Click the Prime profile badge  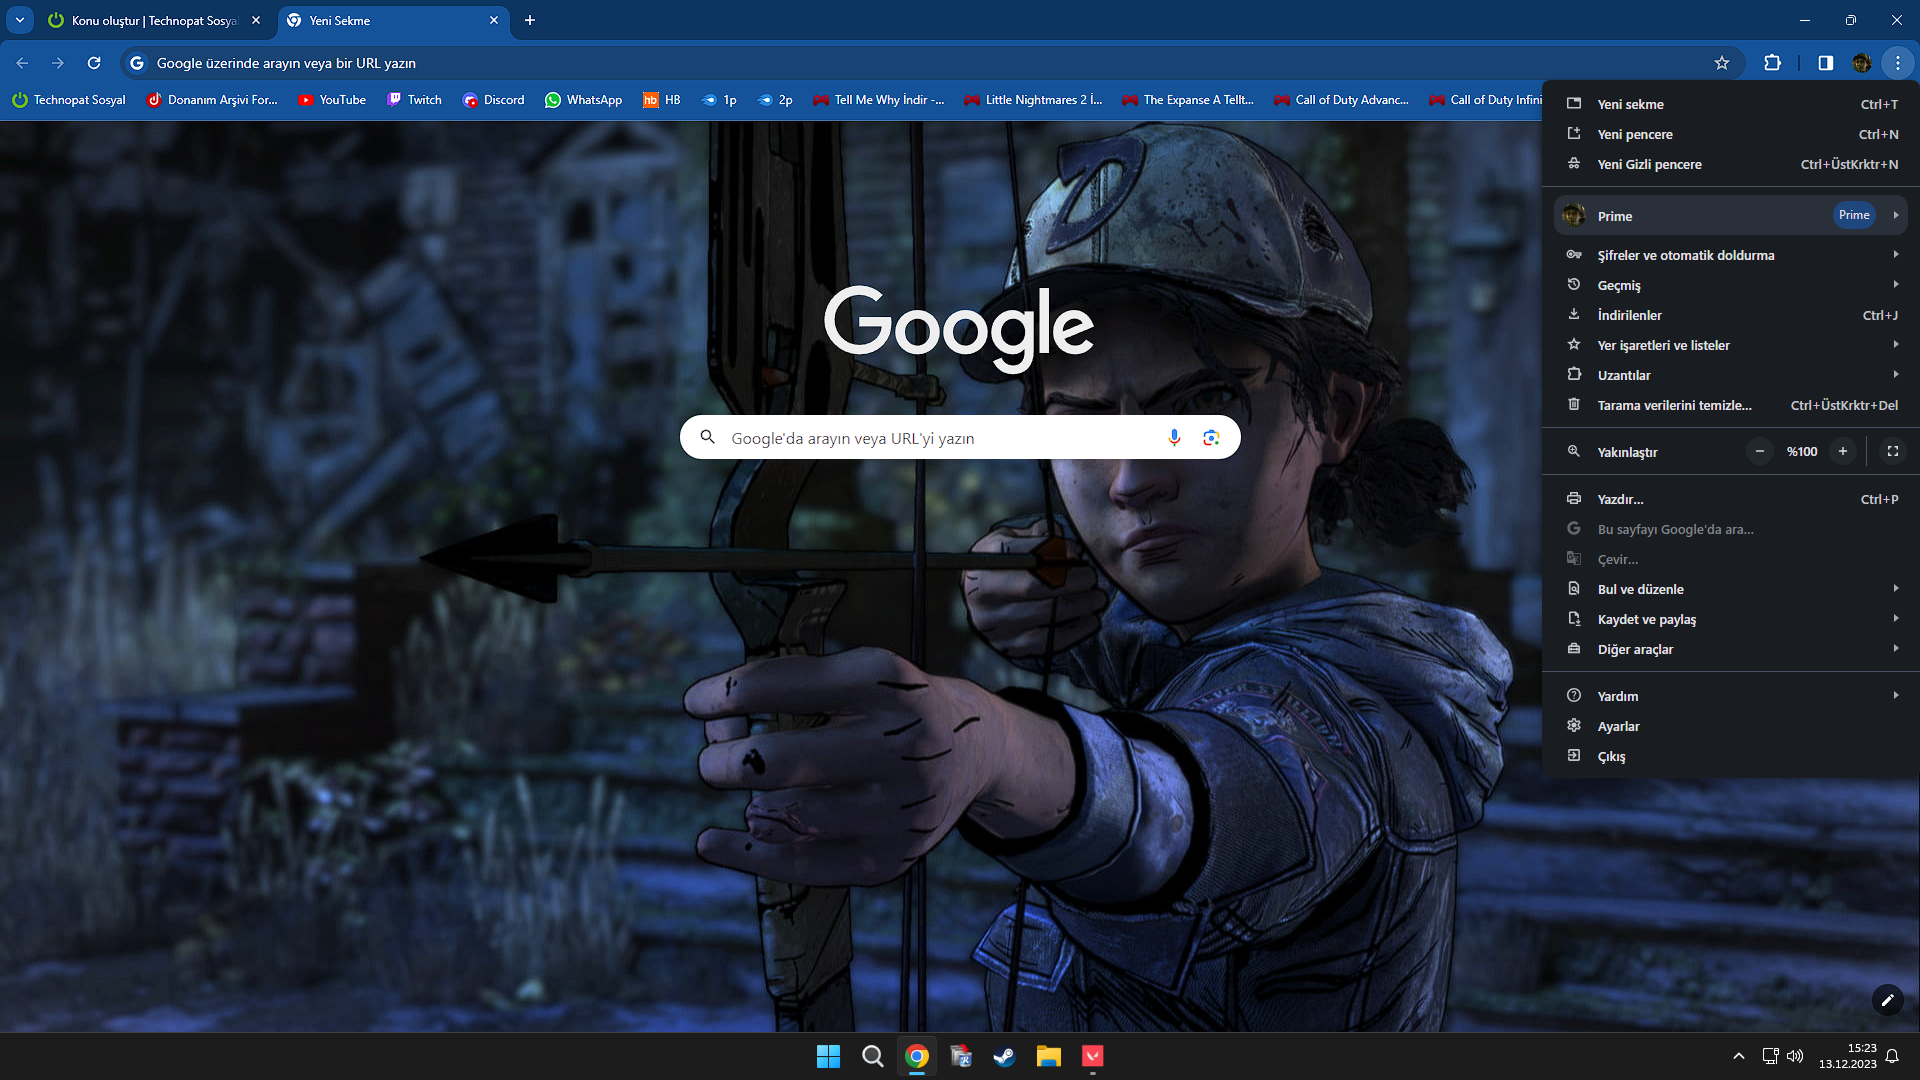tap(1853, 215)
